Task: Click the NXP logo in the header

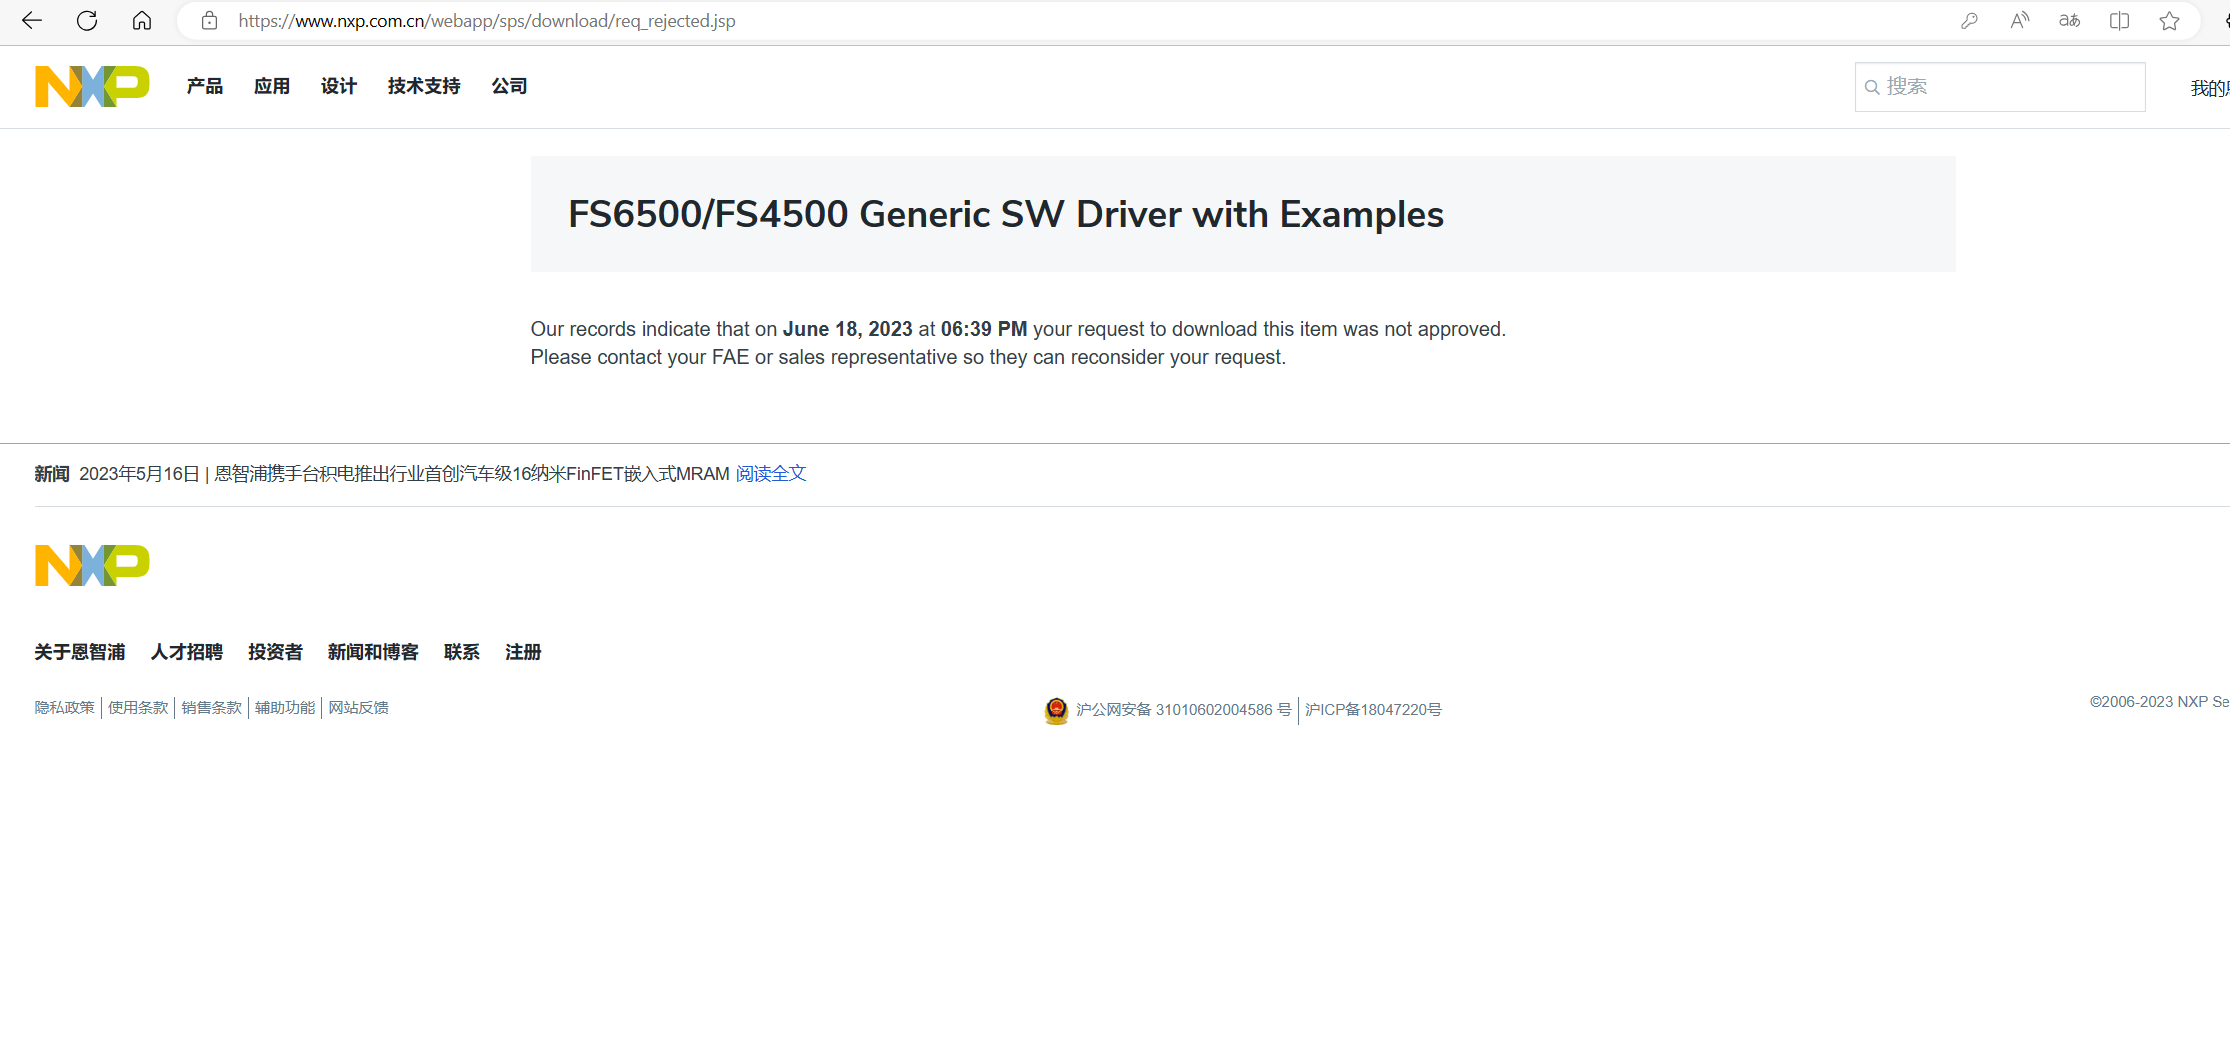Action: [91, 86]
